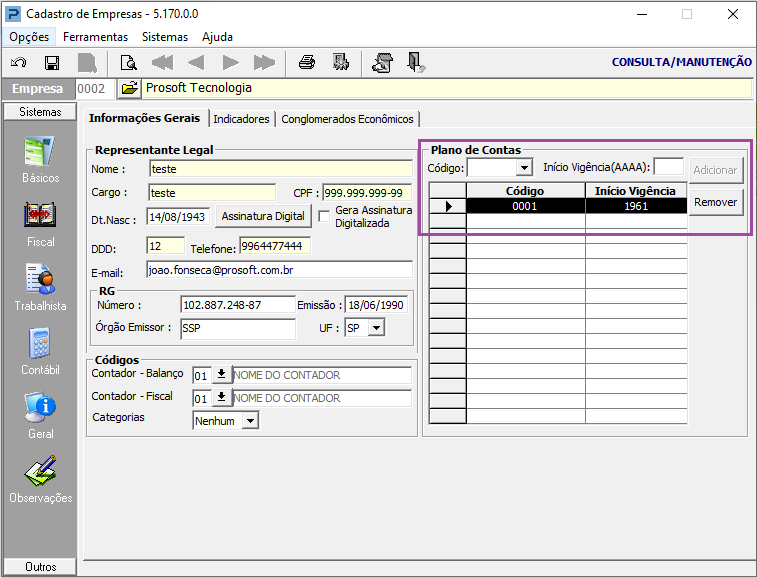757x578 pixels.
Task: Click the Telefone field
Action: 275,246
